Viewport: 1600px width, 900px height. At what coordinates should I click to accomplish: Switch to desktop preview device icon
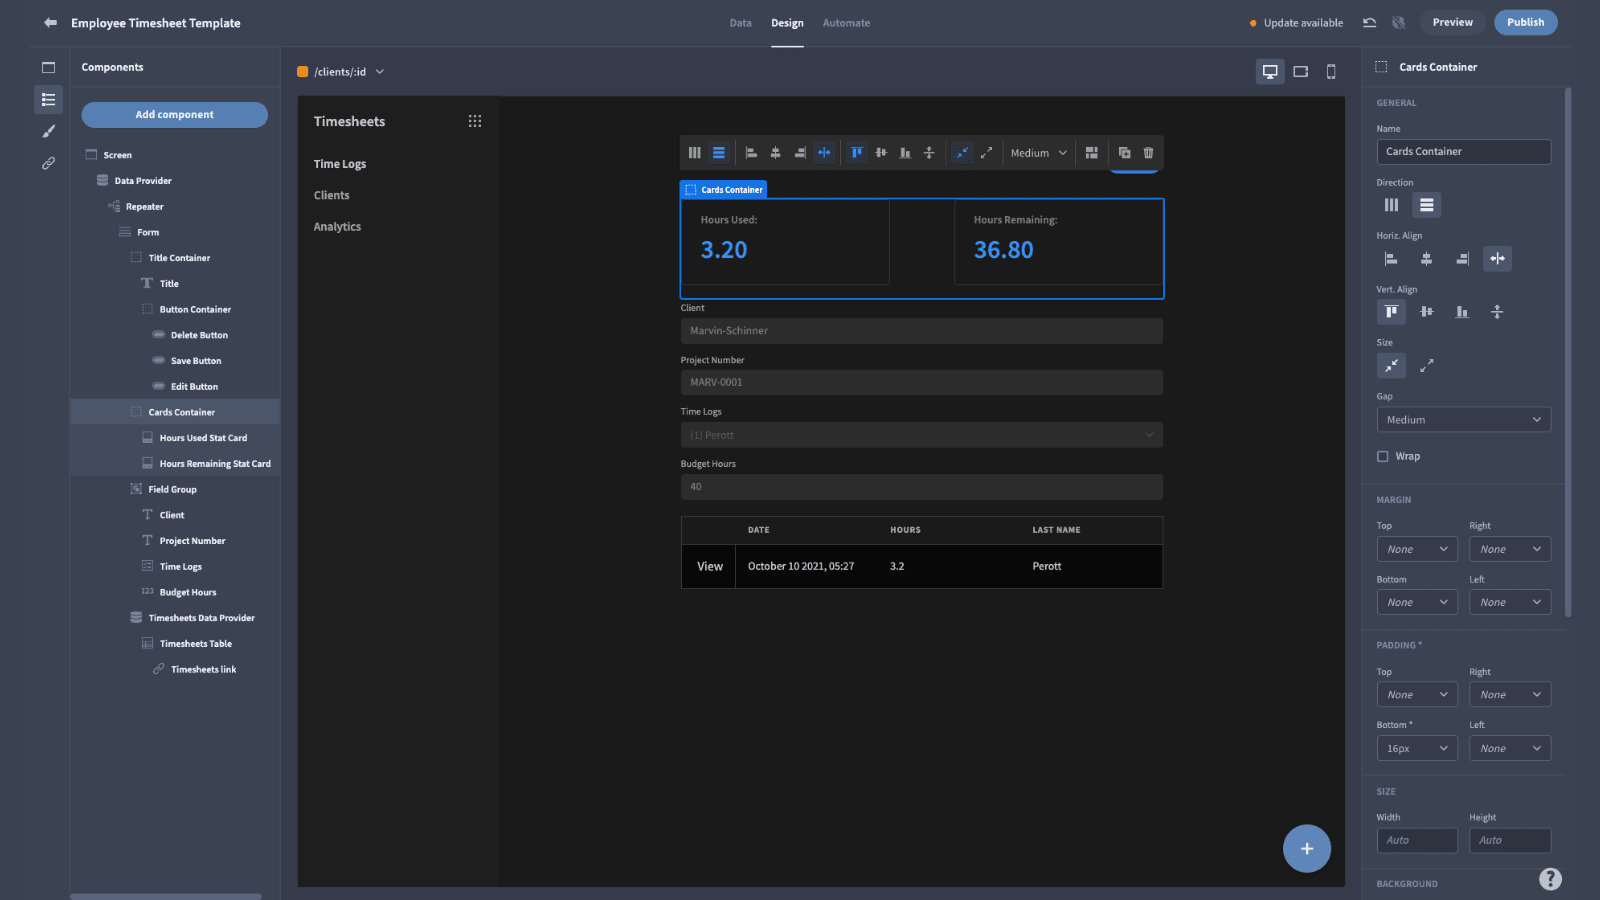(x=1270, y=71)
